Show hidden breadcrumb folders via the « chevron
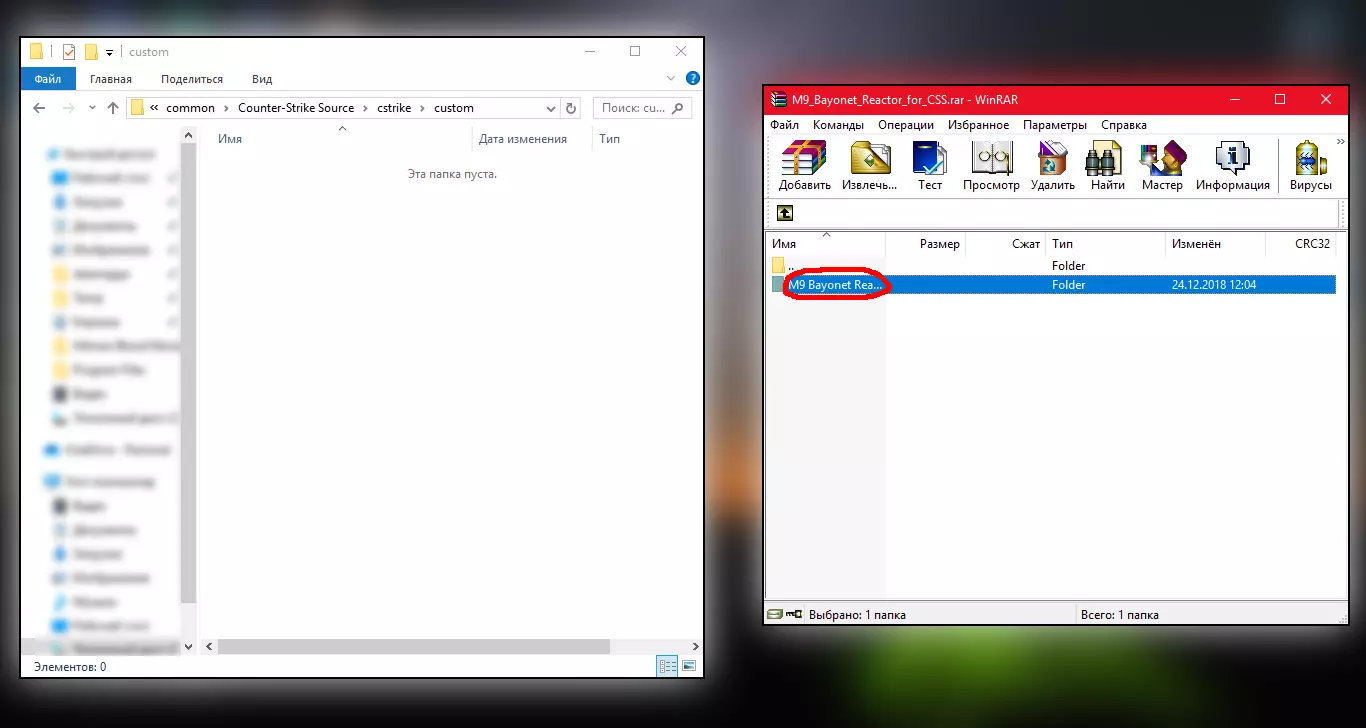1366x728 pixels. pyautogui.click(x=154, y=108)
